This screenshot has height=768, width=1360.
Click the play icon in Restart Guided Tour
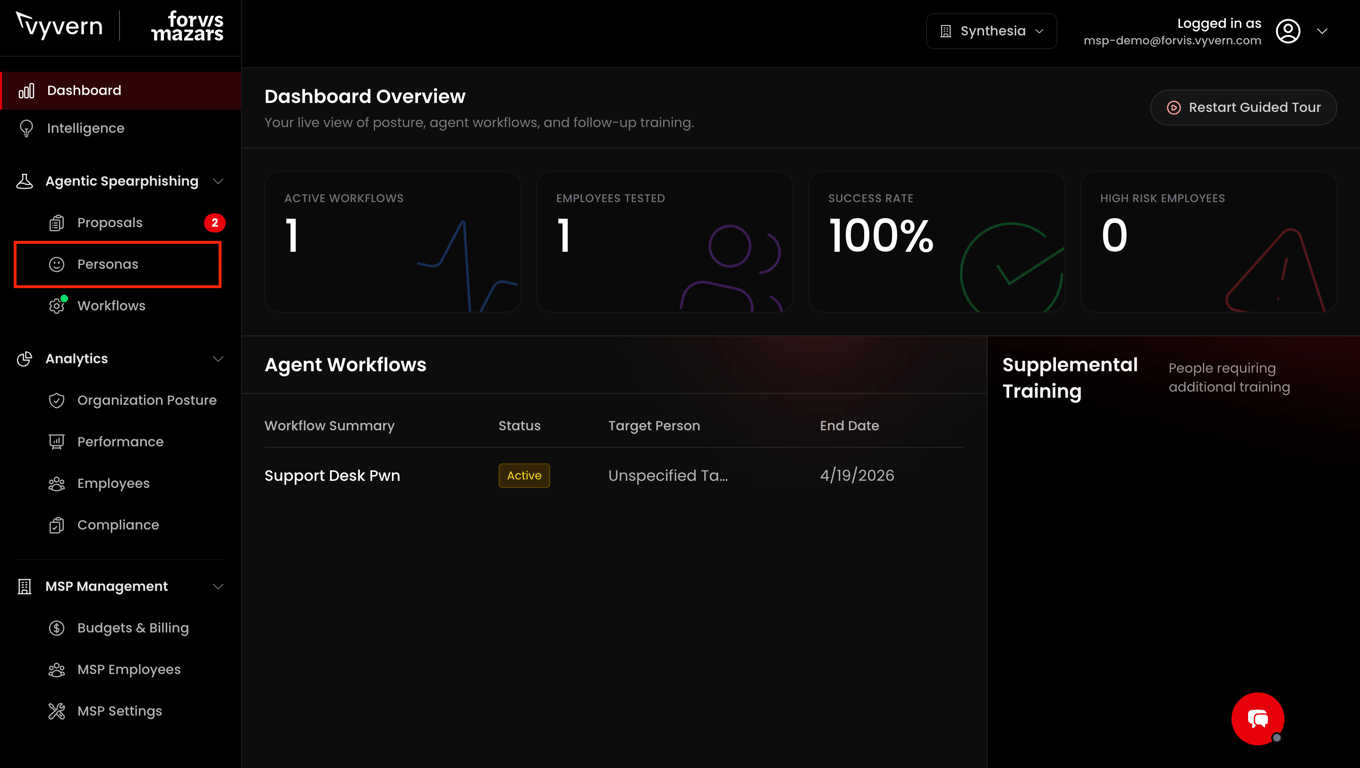1174,108
